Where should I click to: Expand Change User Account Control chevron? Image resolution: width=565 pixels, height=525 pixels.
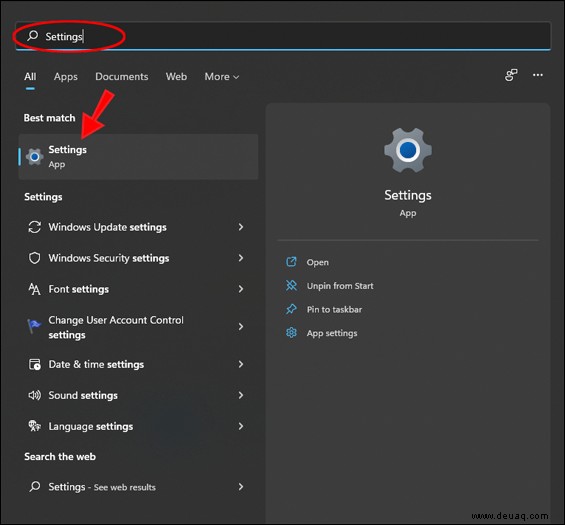pyautogui.click(x=241, y=326)
